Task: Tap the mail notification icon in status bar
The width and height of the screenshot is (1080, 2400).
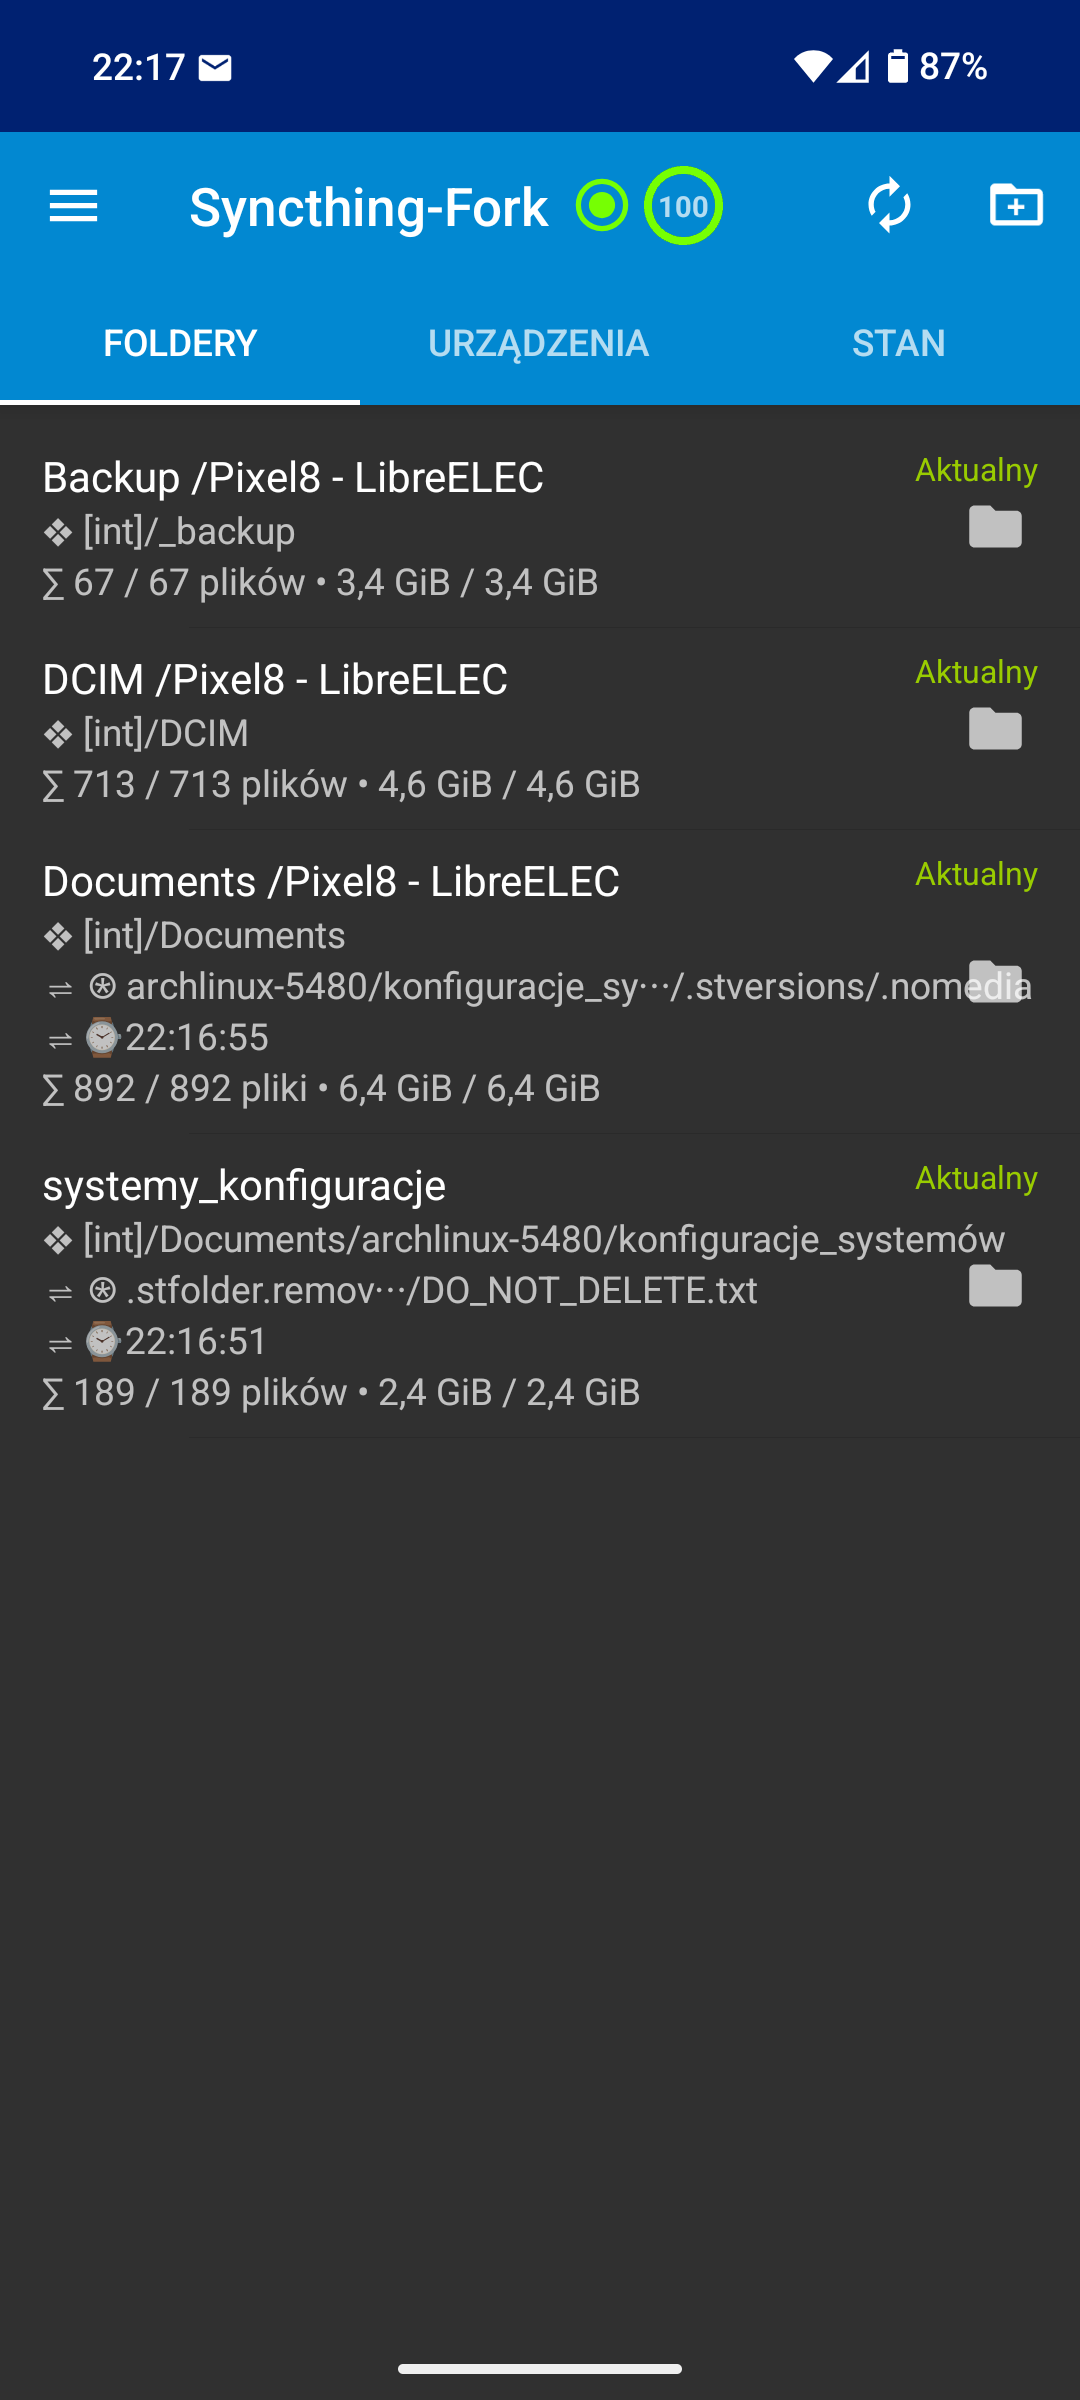Action: [x=215, y=67]
